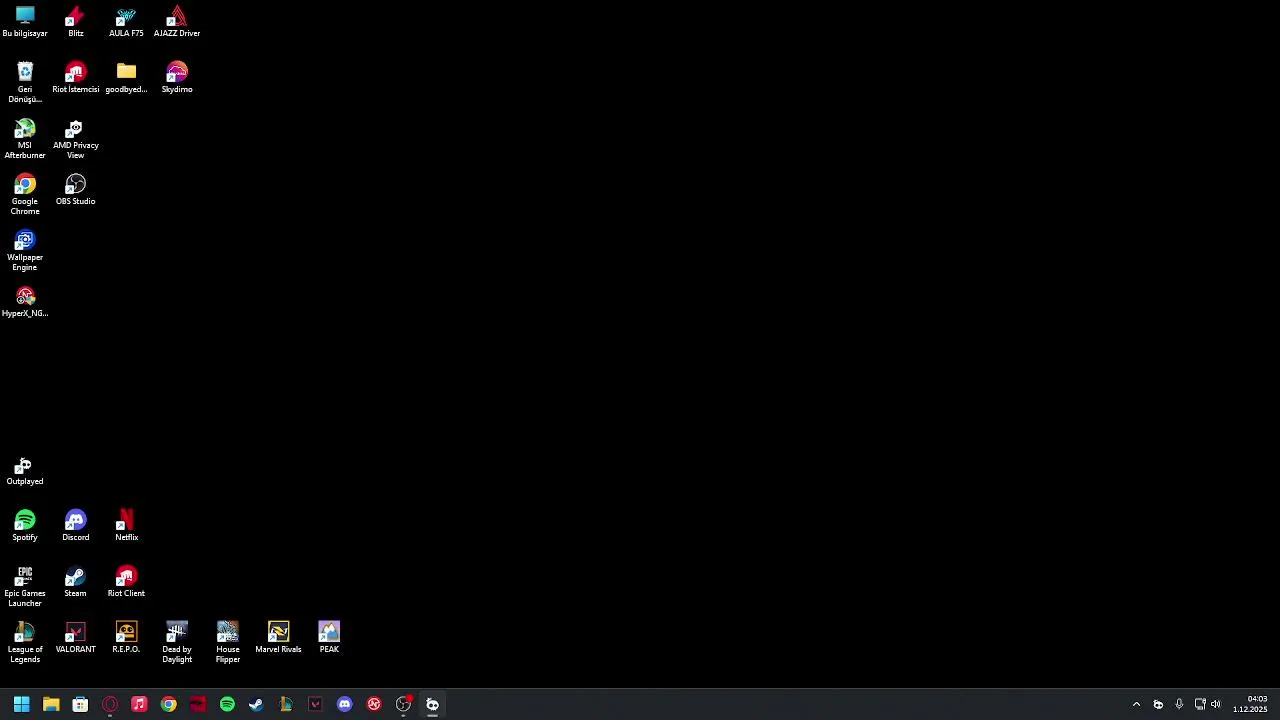1280x720 pixels.
Task: Launch Chrome from the taskbar
Action: point(168,704)
